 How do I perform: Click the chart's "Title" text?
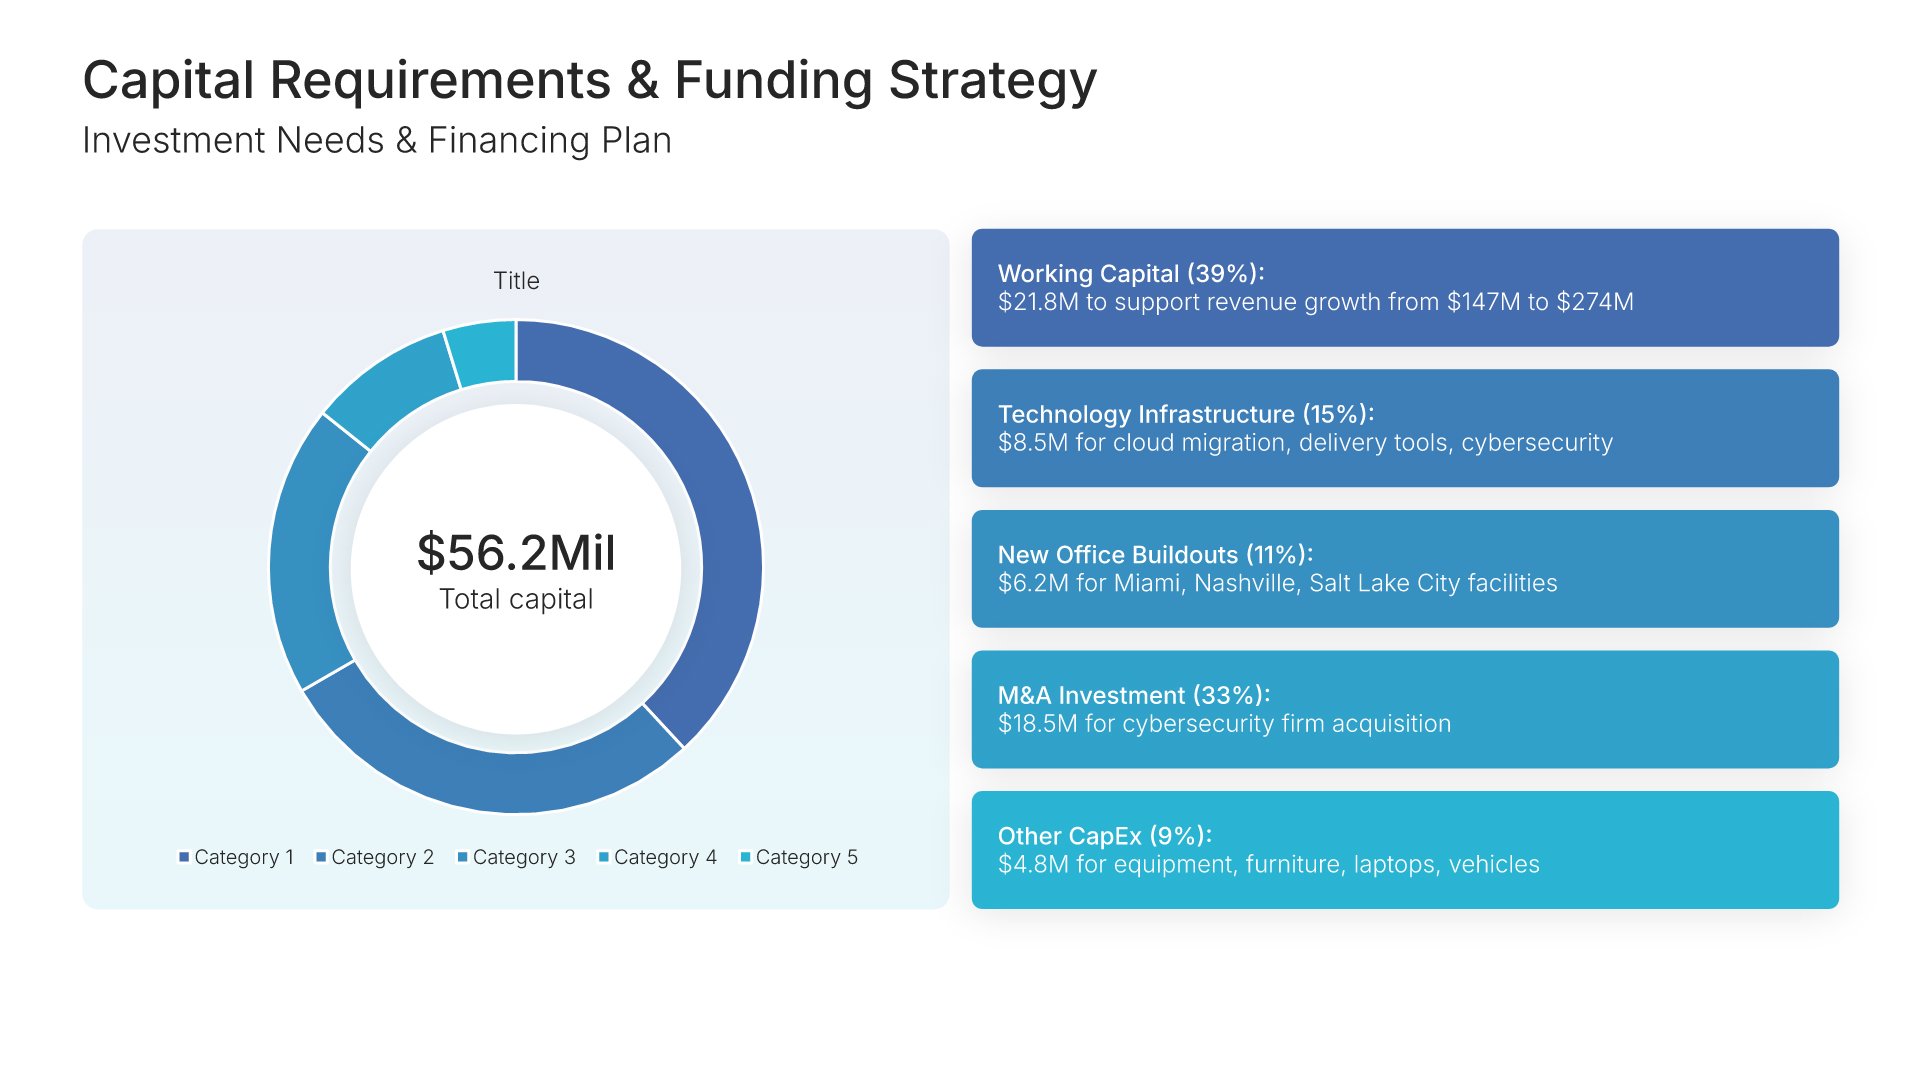(x=516, y=281)
